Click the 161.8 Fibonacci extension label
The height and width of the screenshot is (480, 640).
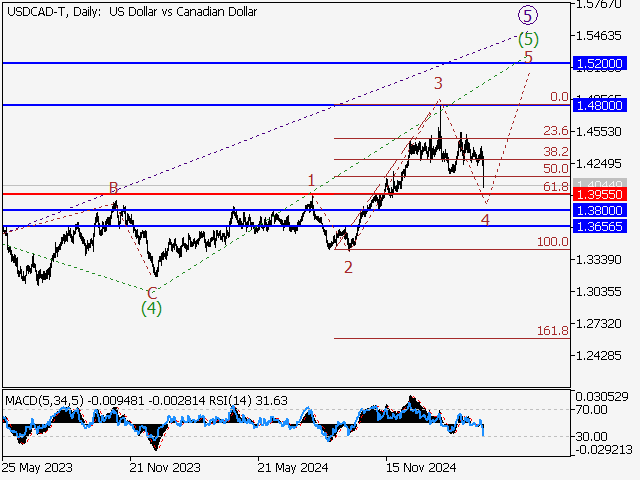[553, 330]
